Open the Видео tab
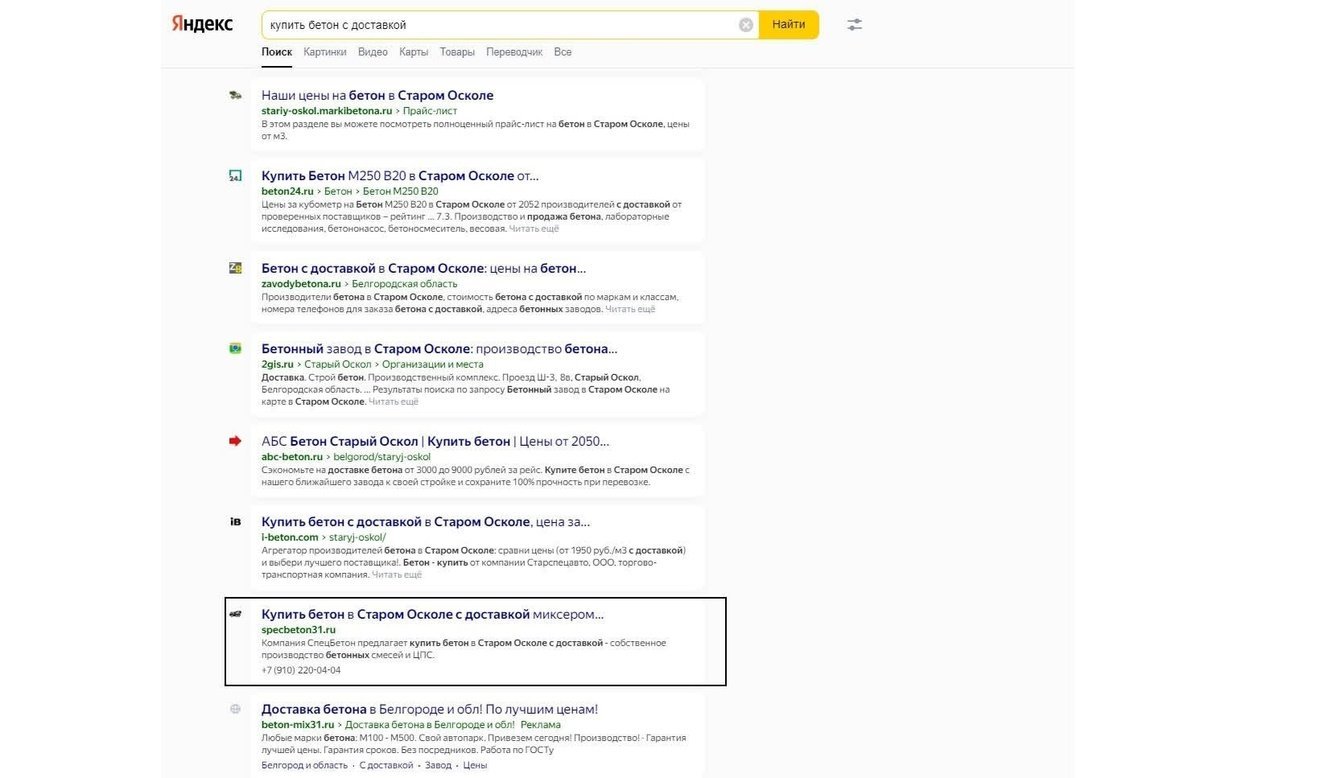The height and width of the screenshot is (778, 1340). click(x=373, y=52)
